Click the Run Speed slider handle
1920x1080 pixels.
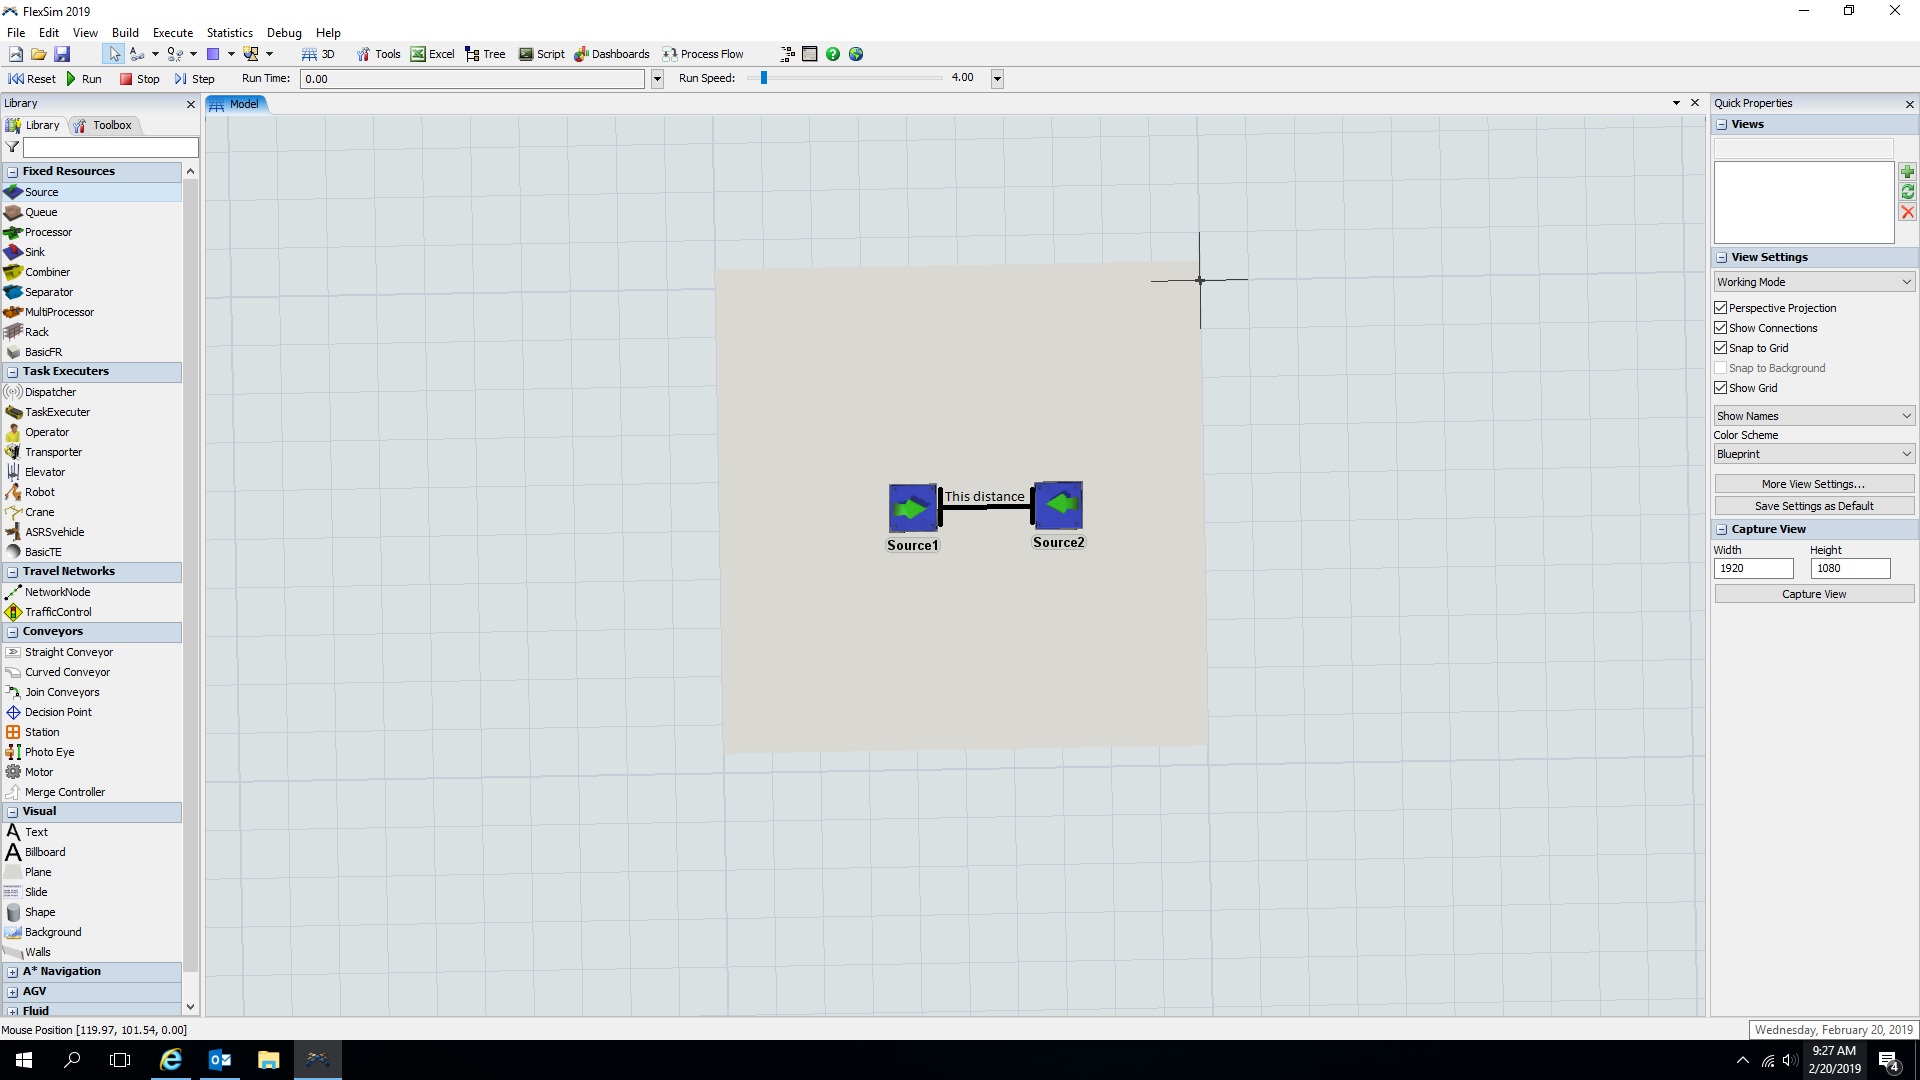[764, 78]
